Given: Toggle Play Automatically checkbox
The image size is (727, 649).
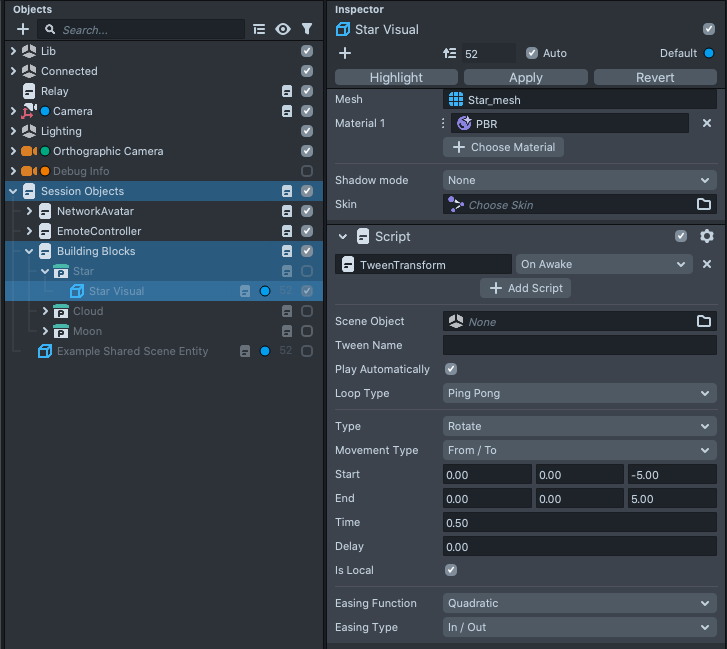Looking at the screenshot, I should [451, 369].
